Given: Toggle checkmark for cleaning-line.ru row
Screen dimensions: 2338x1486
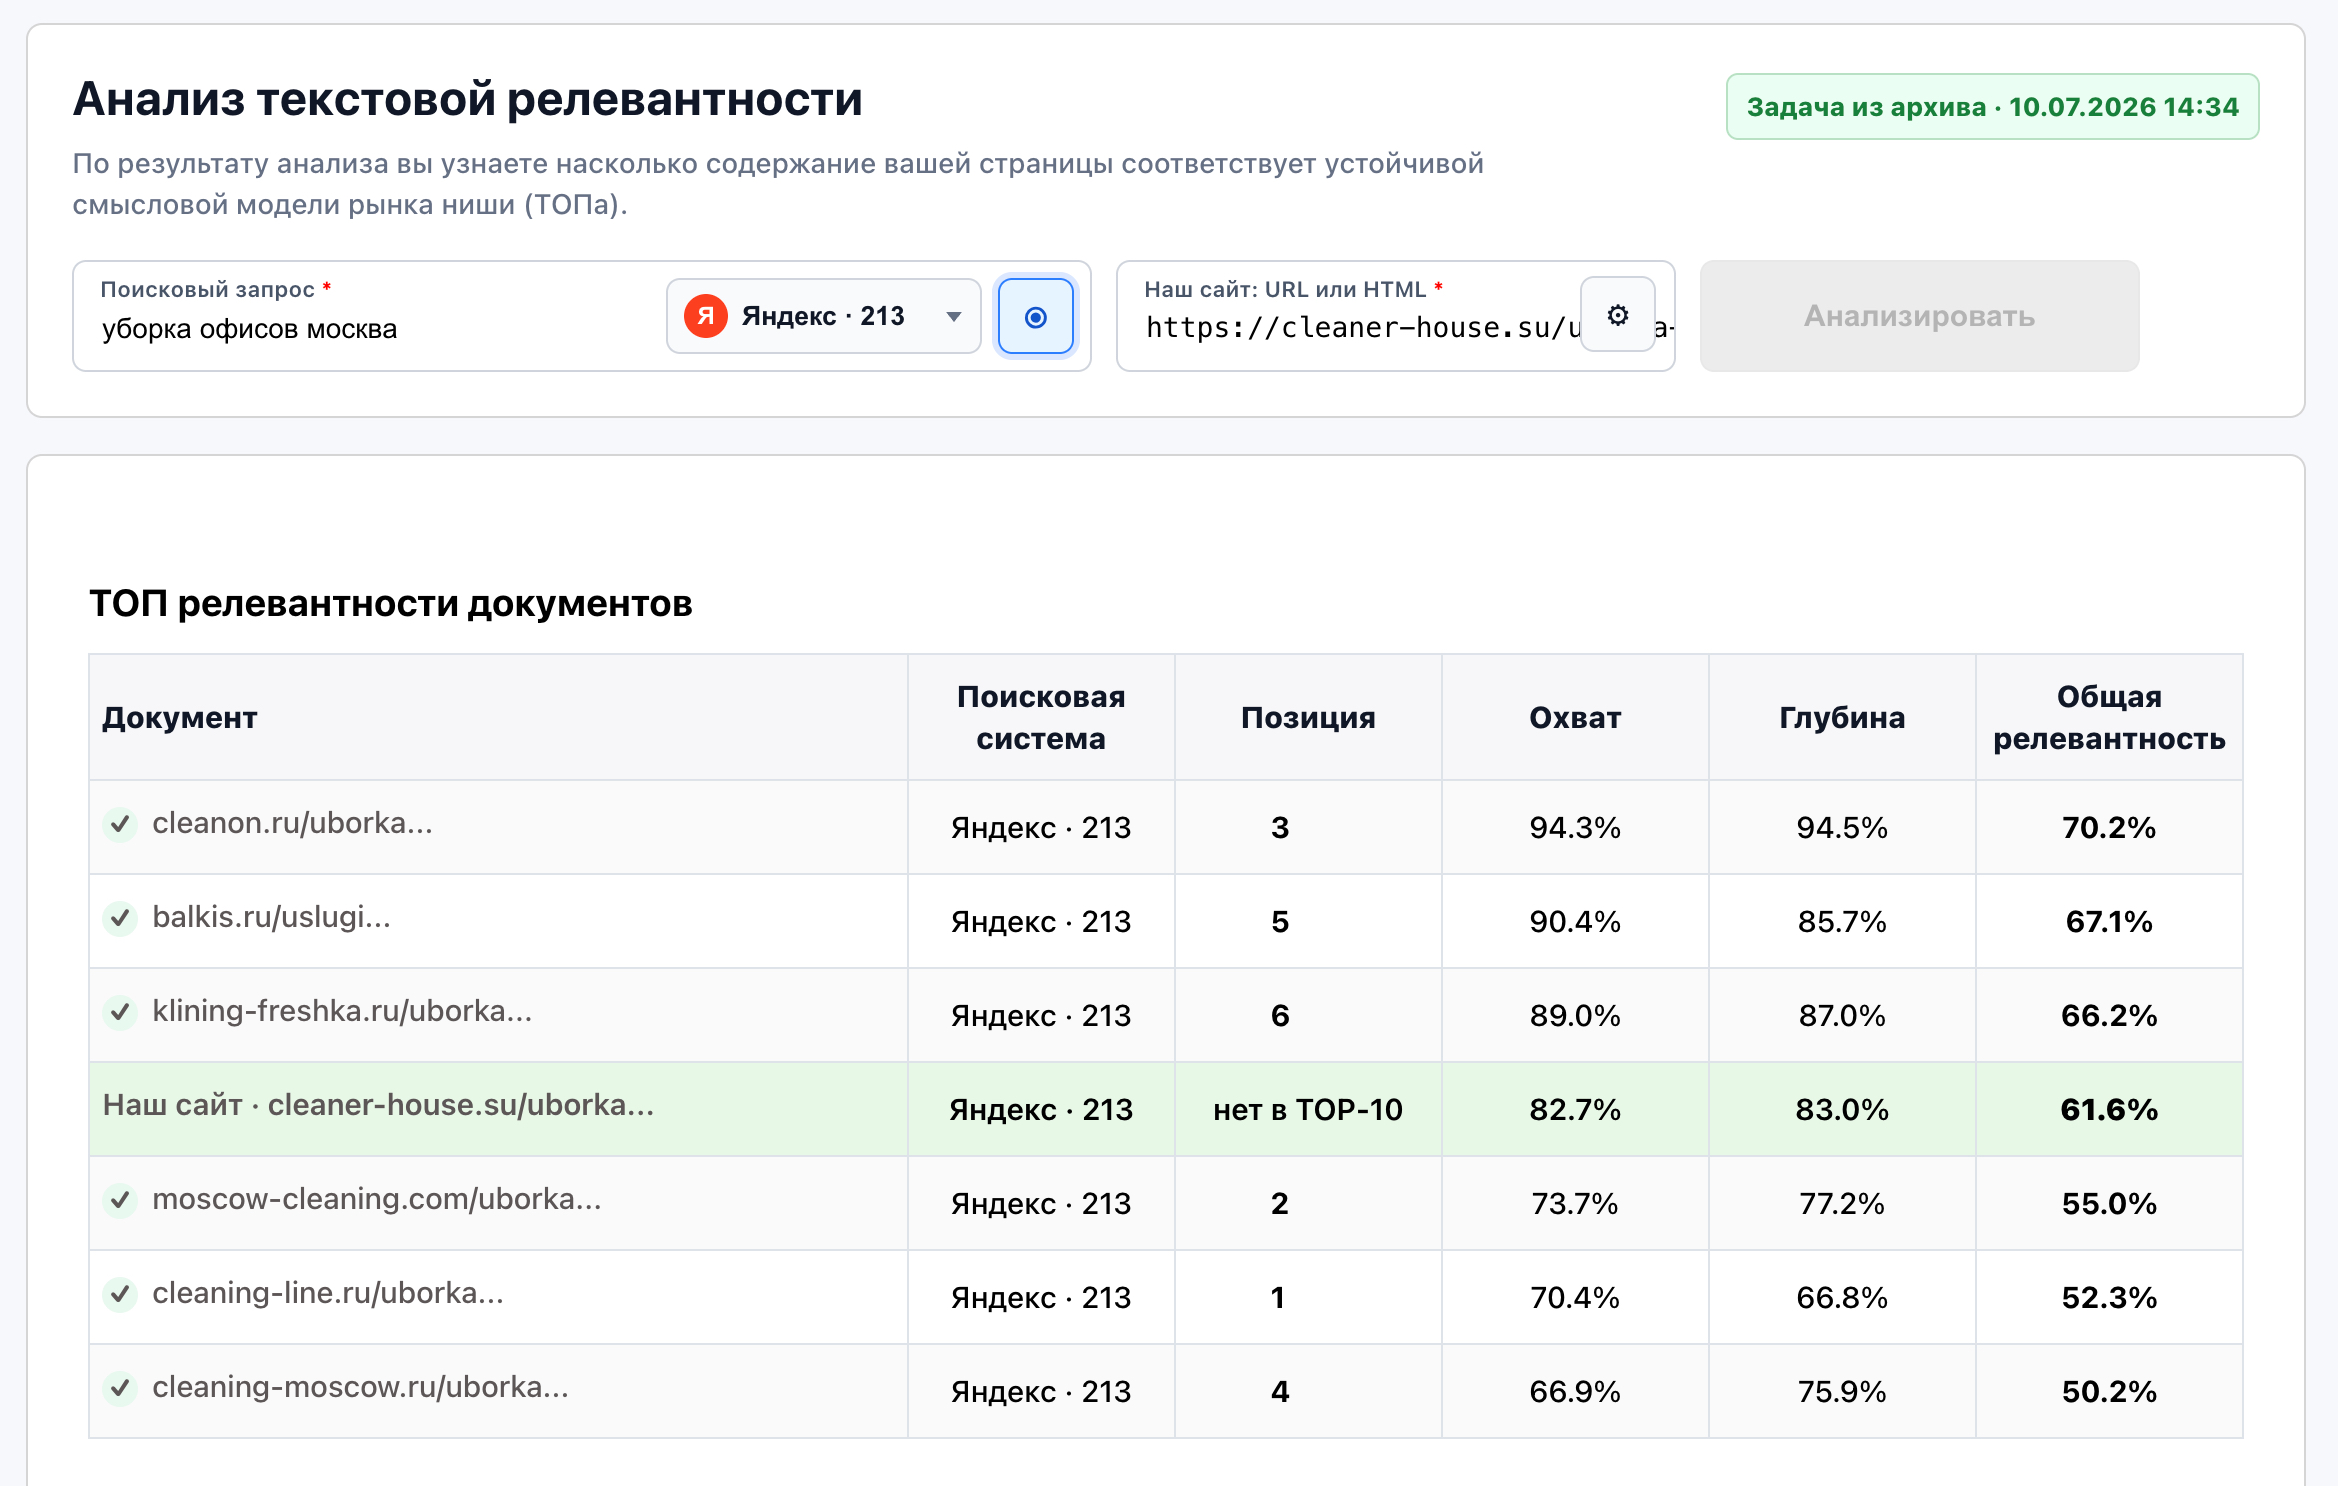Looking at the screenshot, I should tap(120, 1294).
